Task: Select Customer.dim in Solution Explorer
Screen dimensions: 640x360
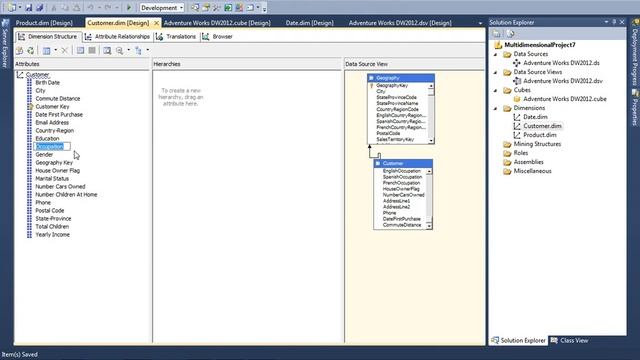Action: [x=542, y=126]
